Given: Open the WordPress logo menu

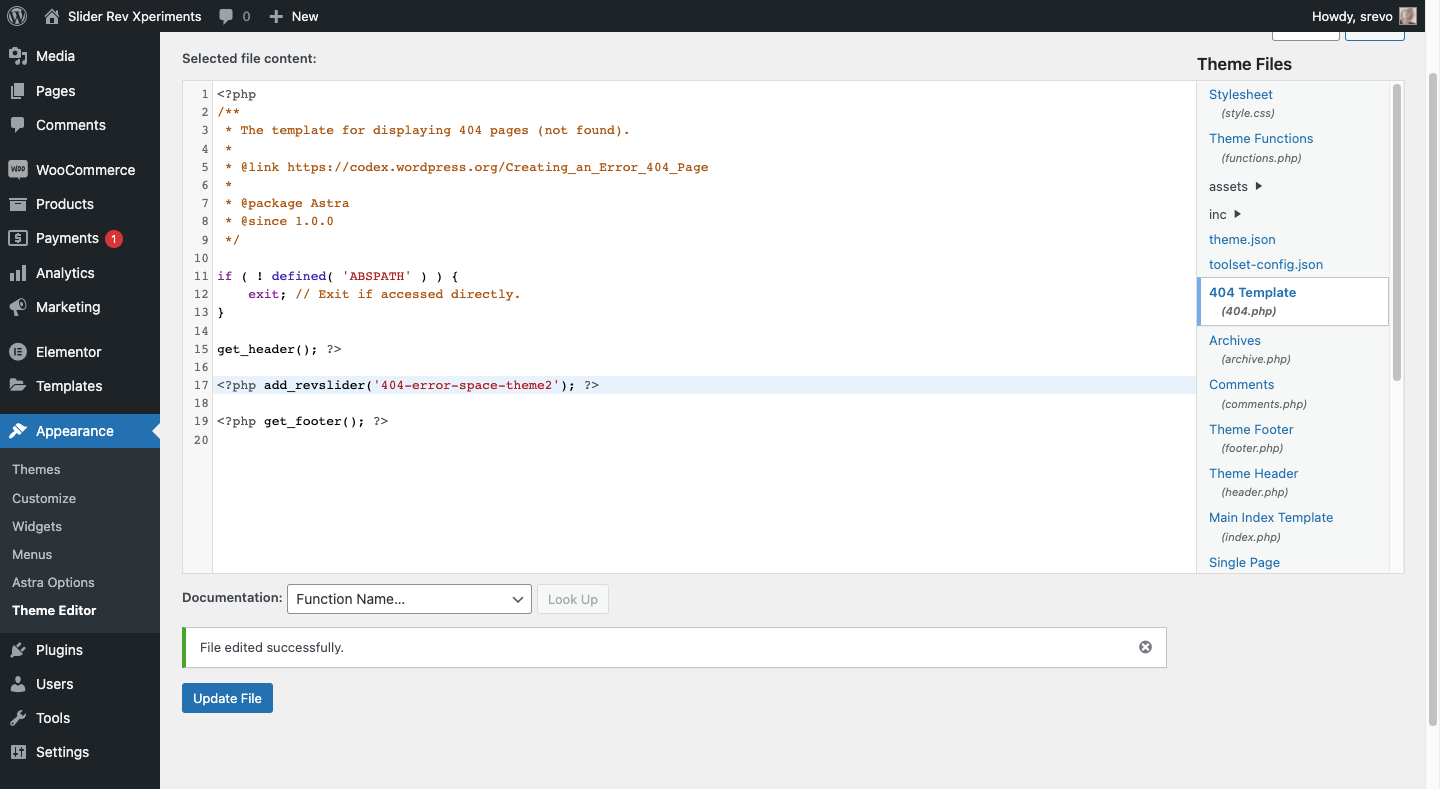Looking at the screenshot, I should [x=17, y=16].
